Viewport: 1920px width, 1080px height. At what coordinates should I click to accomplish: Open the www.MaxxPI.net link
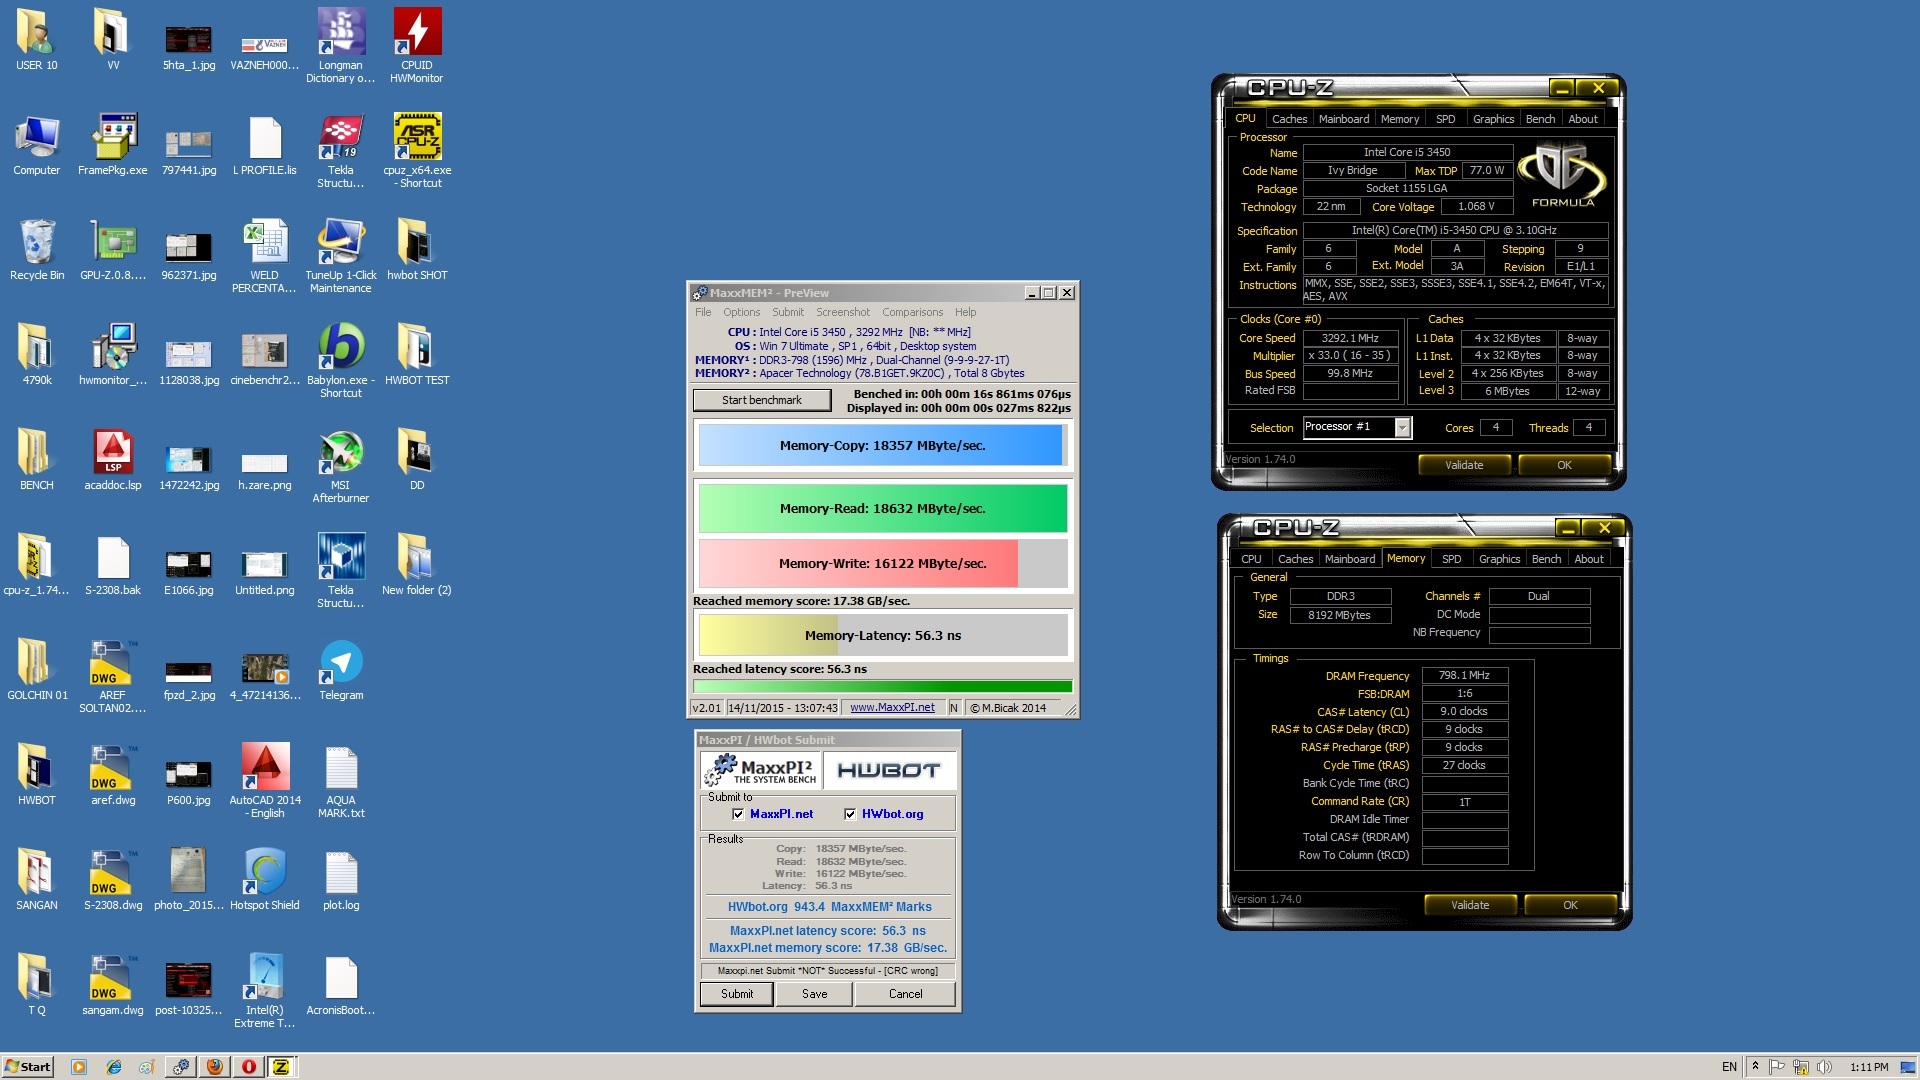point(892,708)
